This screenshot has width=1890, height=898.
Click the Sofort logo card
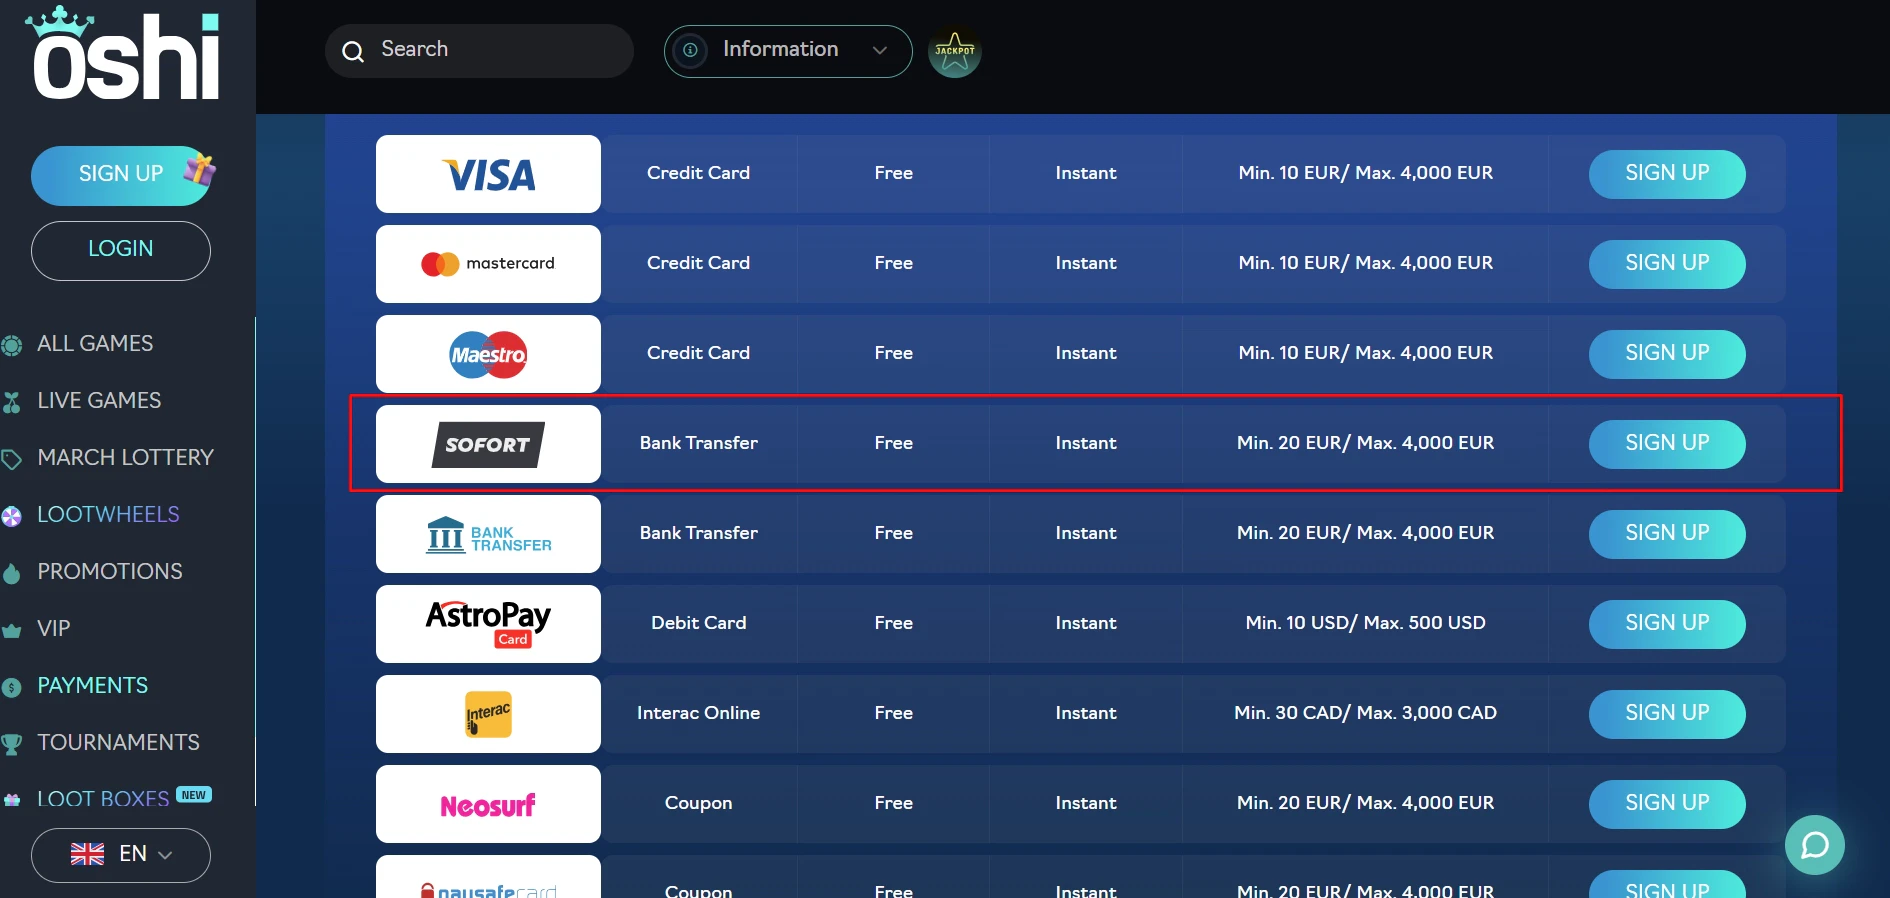[x=488, y=444]
